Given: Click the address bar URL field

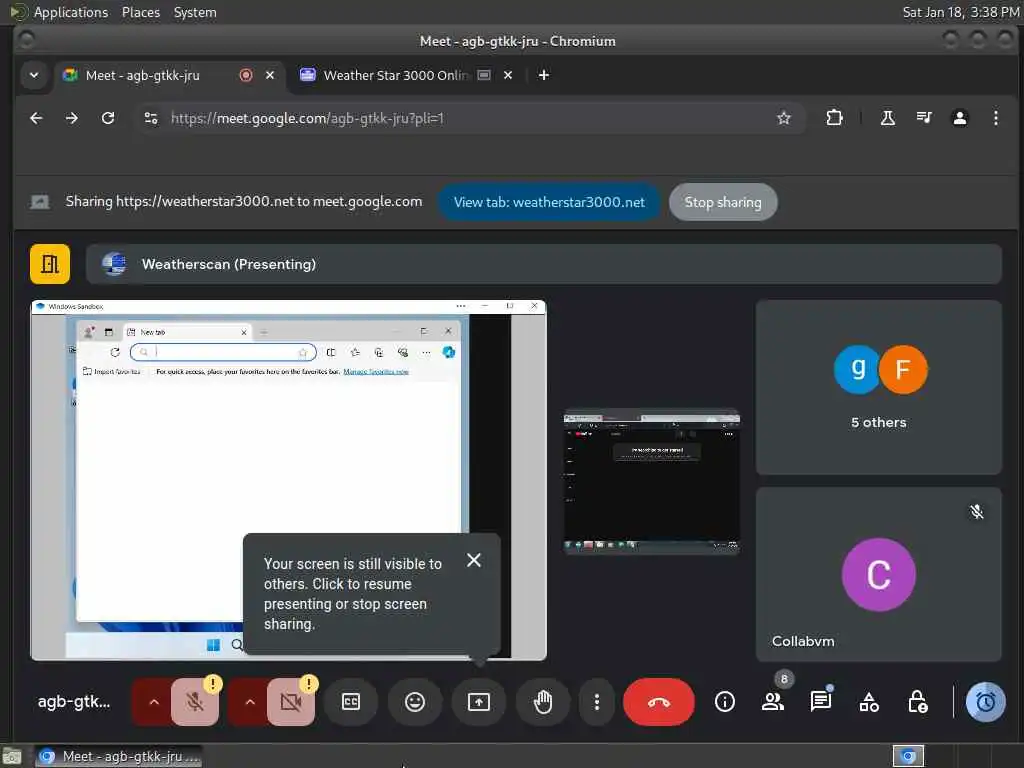Looking at the screenshot, I should [x=469, y=118].
